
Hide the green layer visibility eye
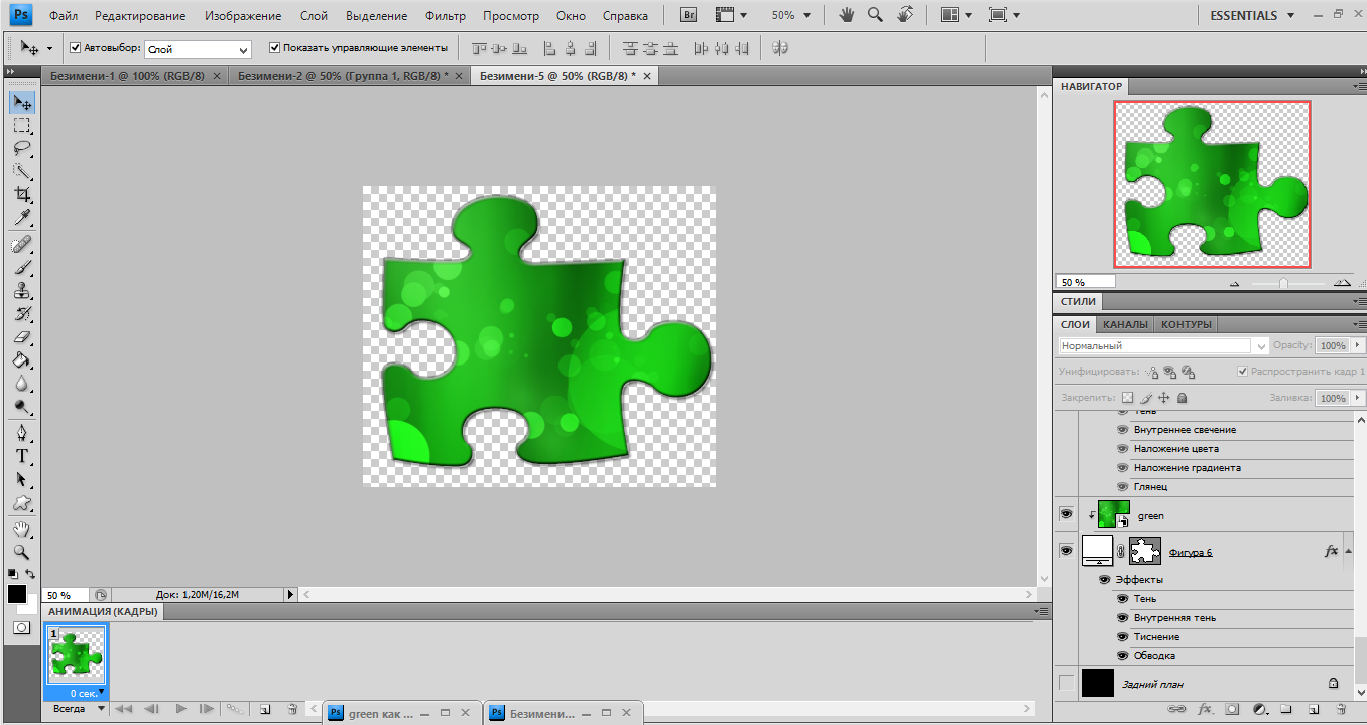point(1066,514)
